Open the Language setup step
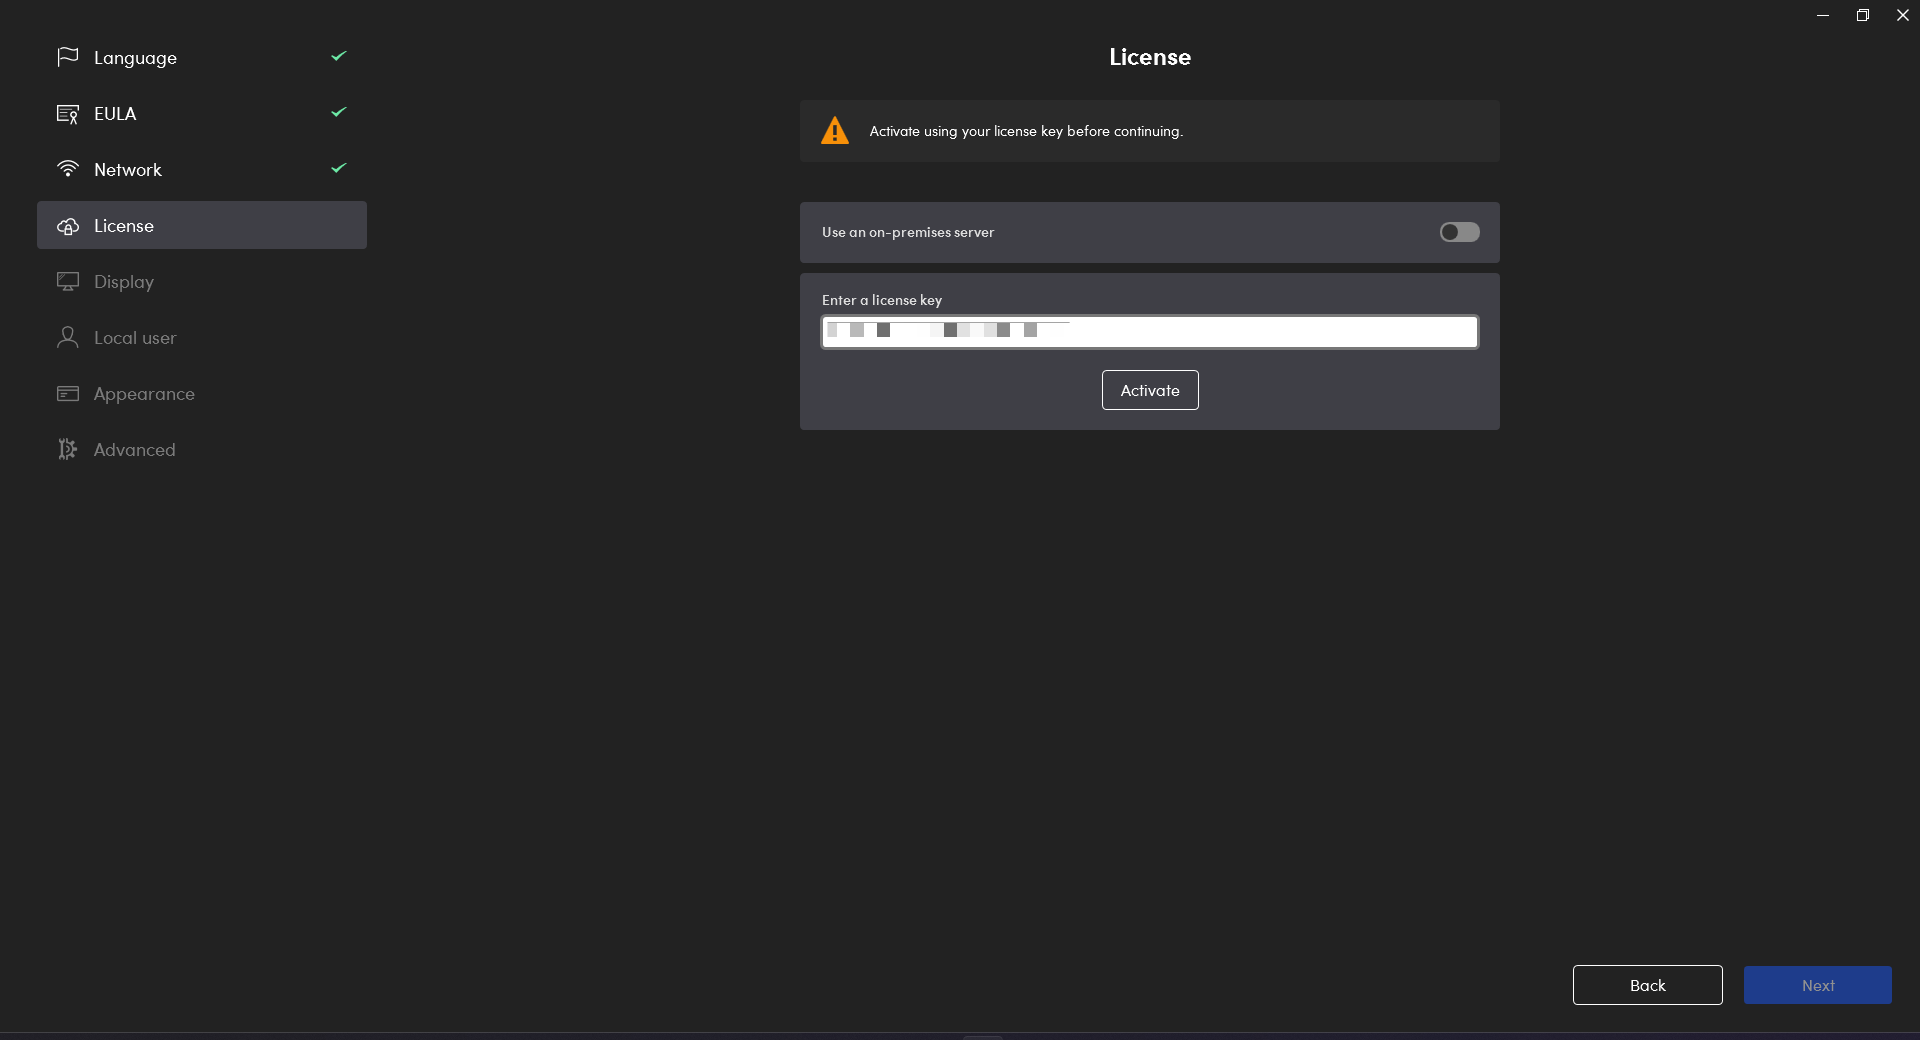Image resolution: width=1920 pixels, height=1040 pixels. (x=135, y=58)
